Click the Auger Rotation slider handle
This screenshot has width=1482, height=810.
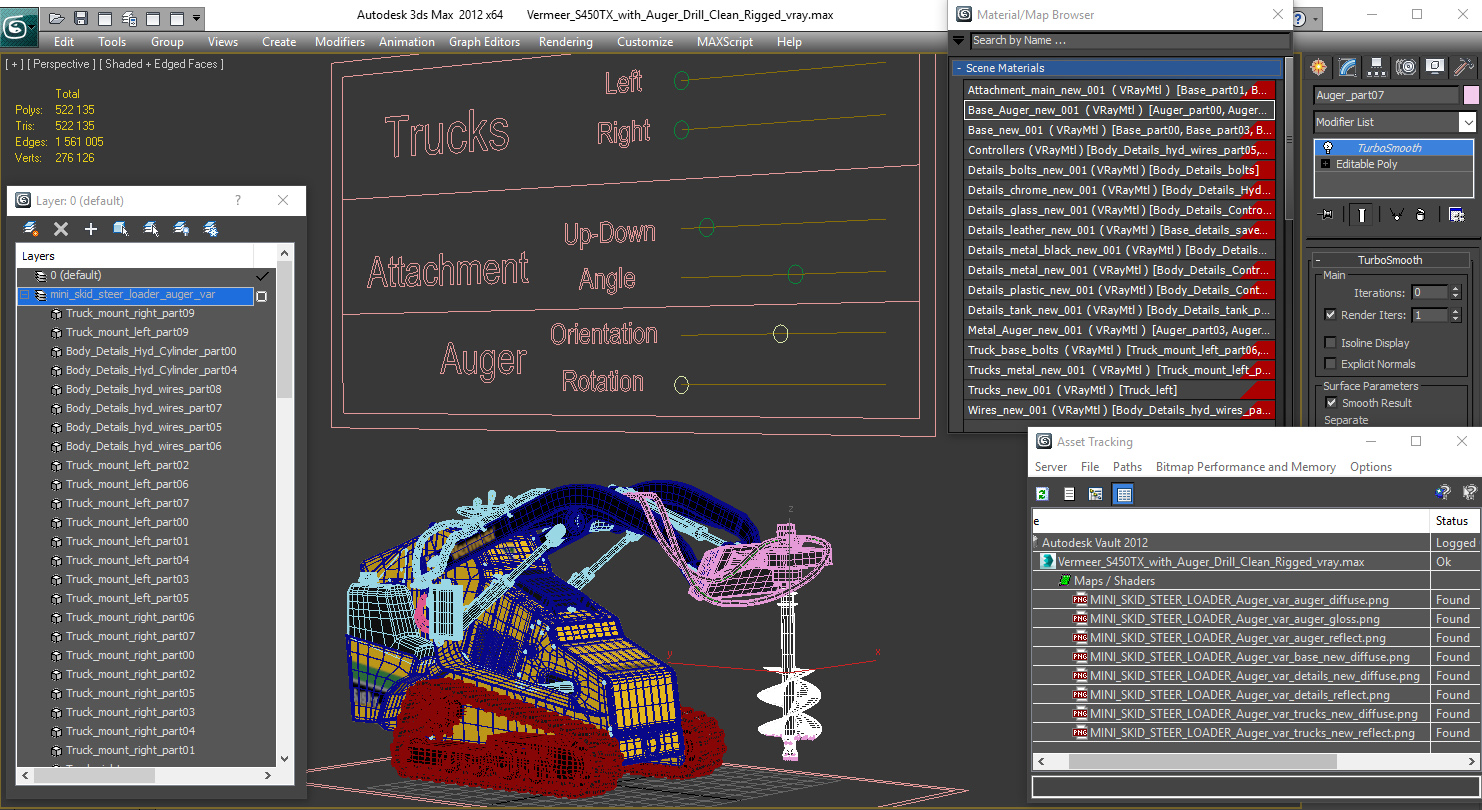coord(682,385)
